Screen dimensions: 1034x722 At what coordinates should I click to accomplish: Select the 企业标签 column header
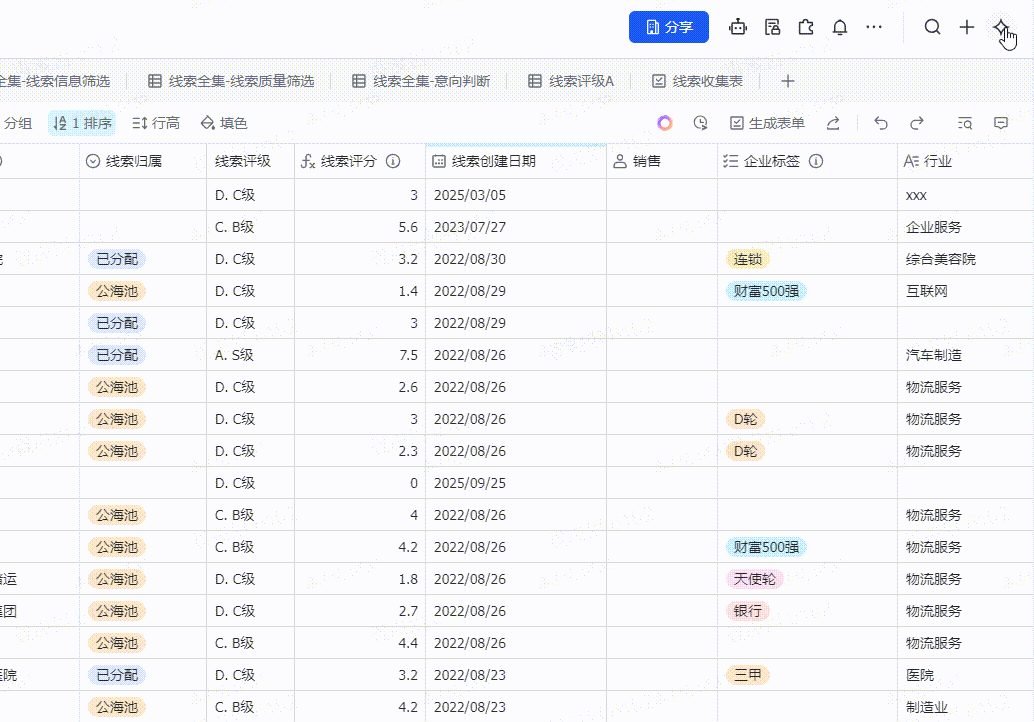click(x=807, y=162)
